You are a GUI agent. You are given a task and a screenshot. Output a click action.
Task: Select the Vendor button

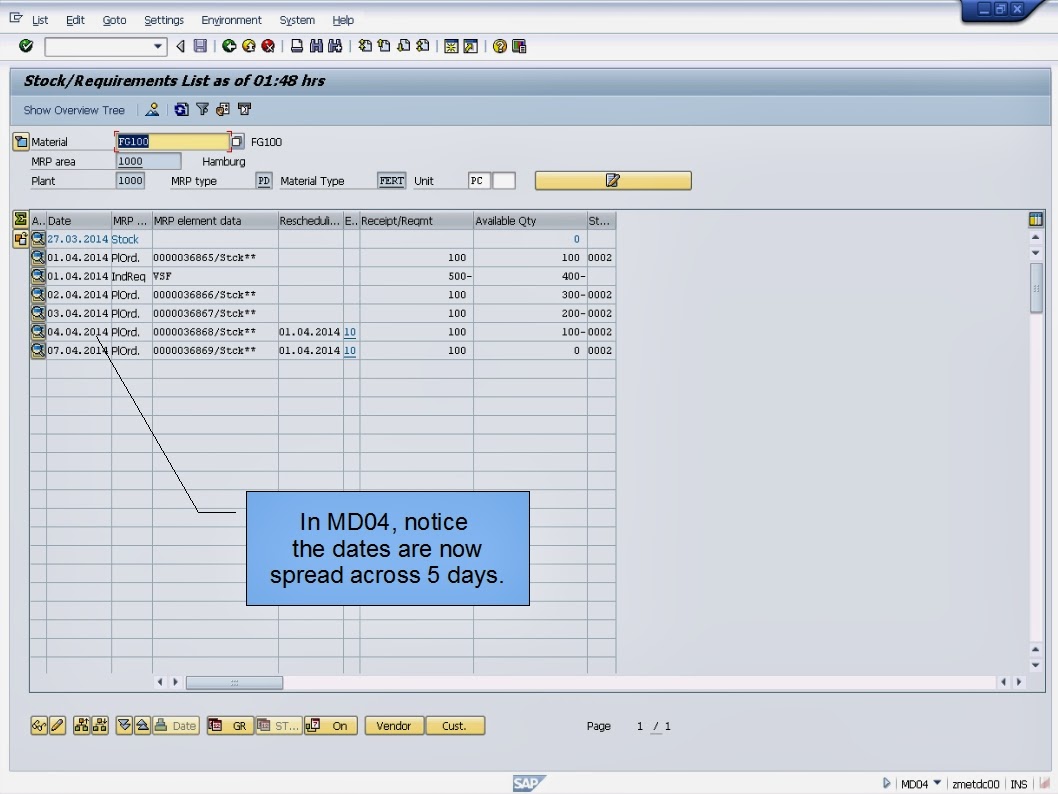392,725
